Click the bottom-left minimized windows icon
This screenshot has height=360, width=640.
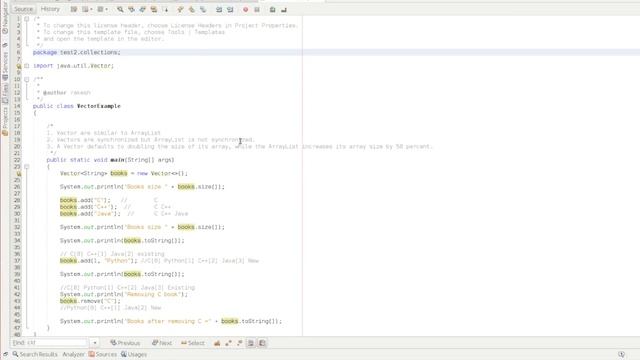[x=5, y=354]
